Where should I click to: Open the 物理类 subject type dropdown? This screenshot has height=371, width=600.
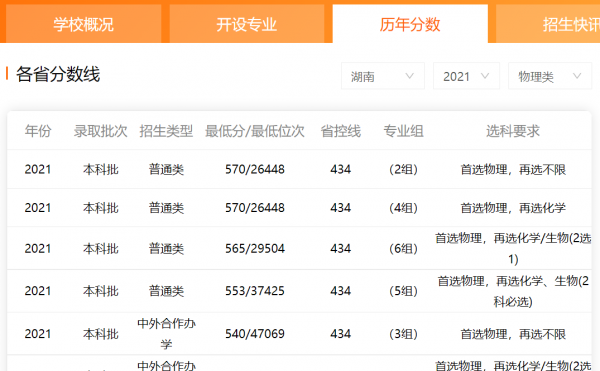click(x=549, y=76)
